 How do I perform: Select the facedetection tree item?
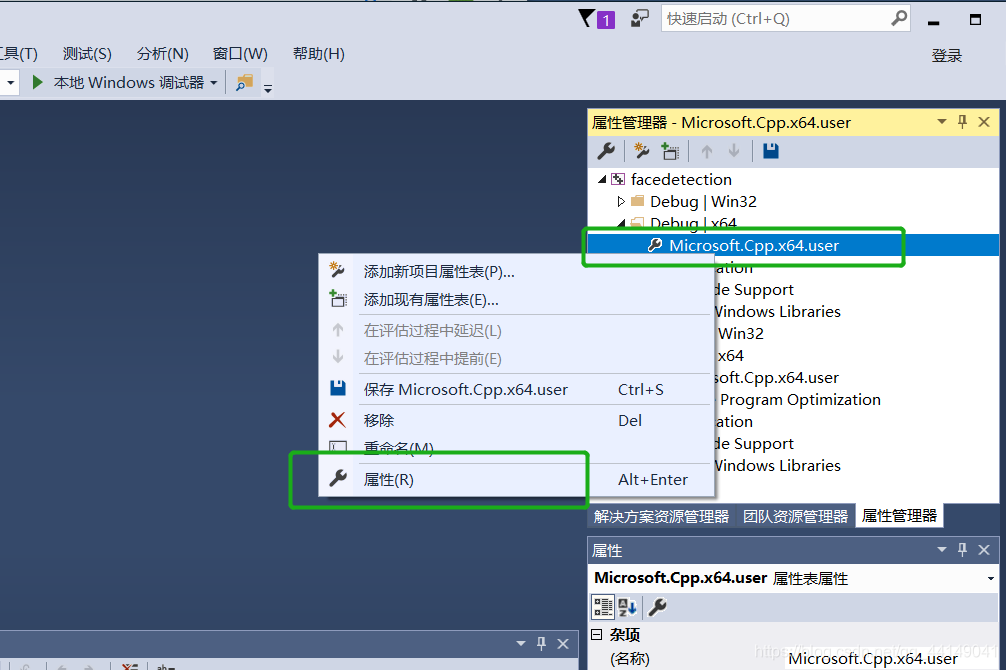(x=681, y=180)
